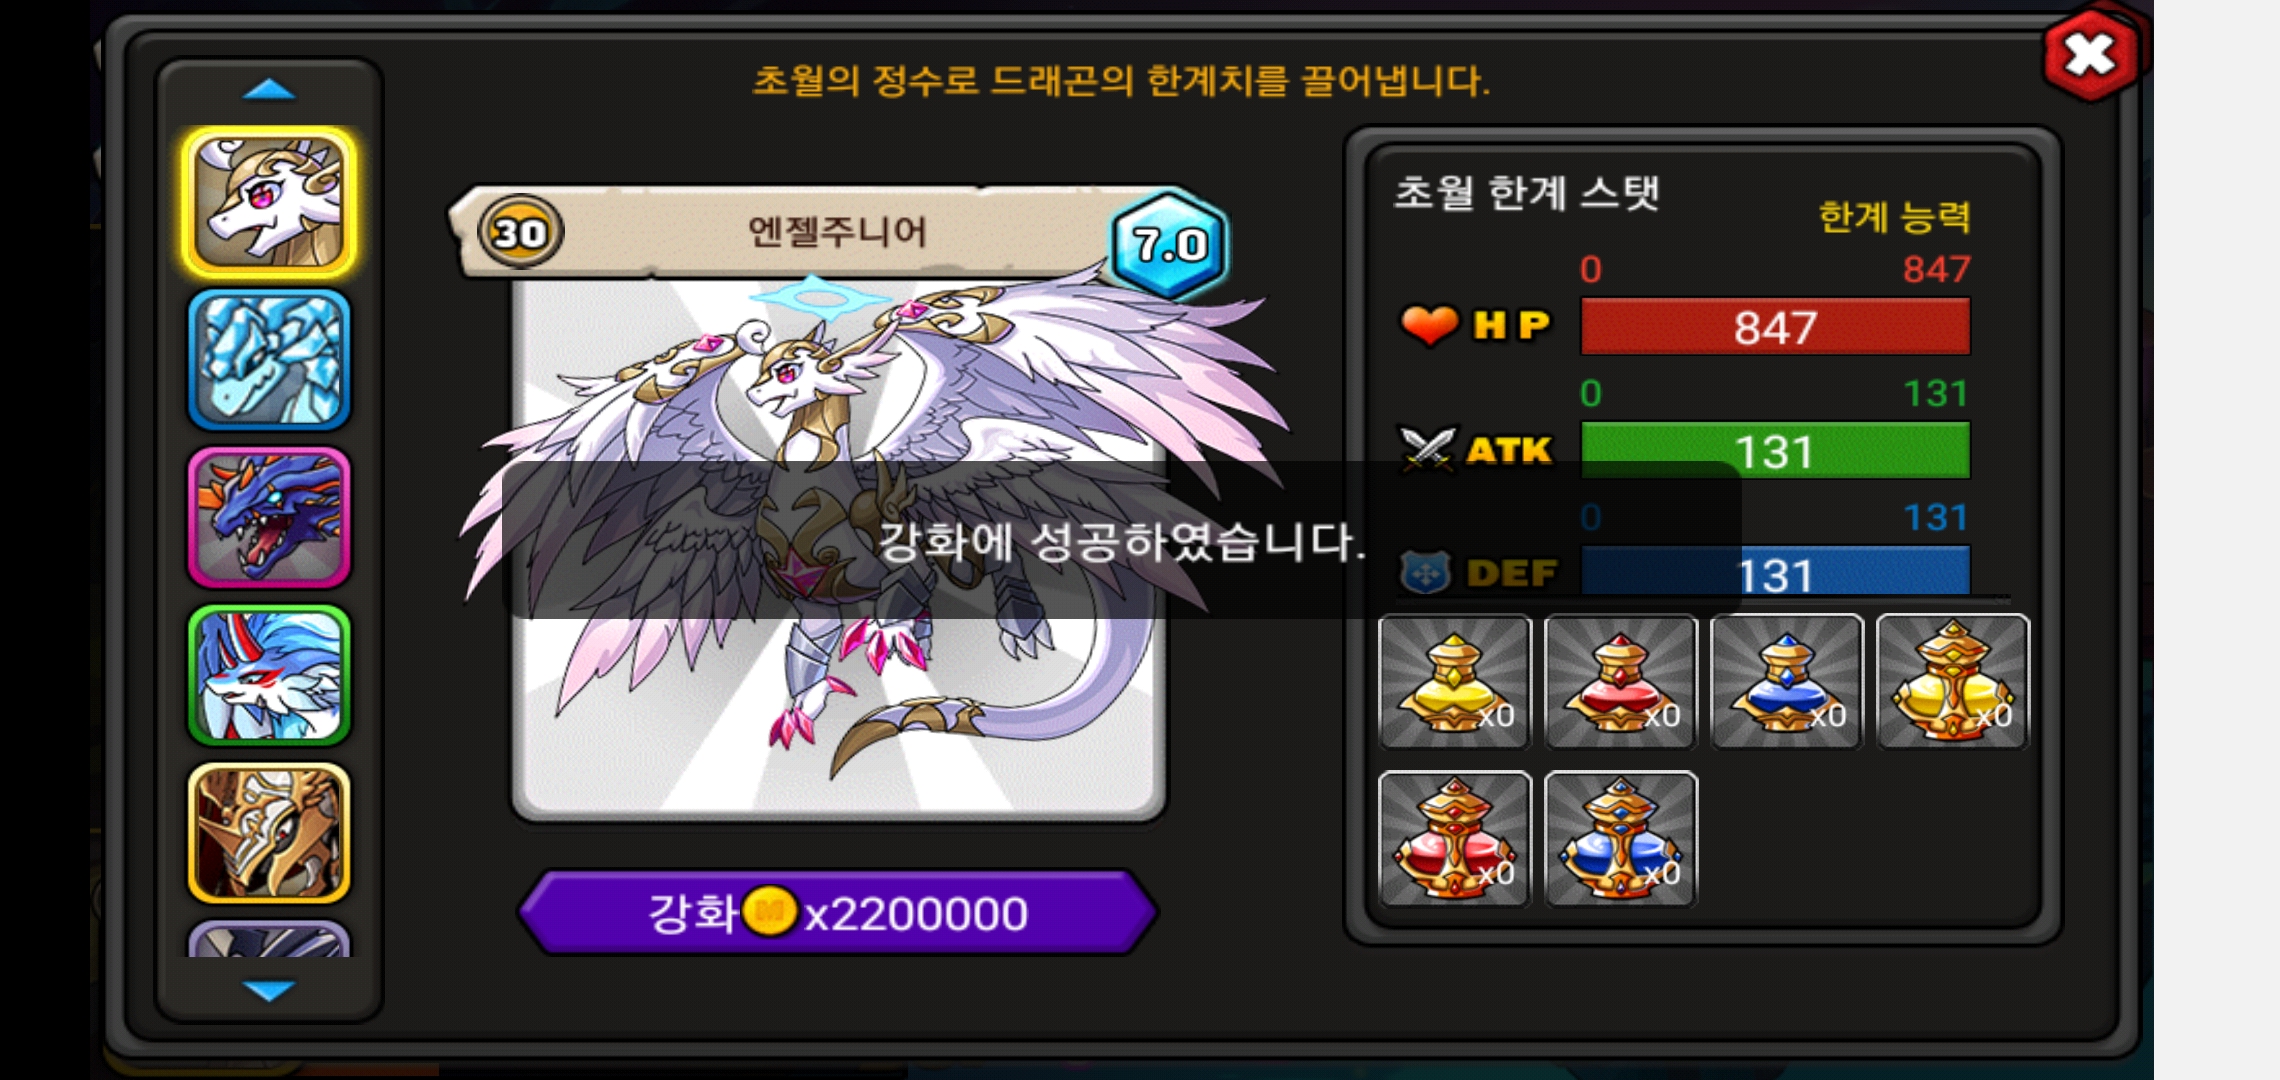Use the small yellow essence potion
Screen dimensions: 2280x1080
click(1455, 682)
